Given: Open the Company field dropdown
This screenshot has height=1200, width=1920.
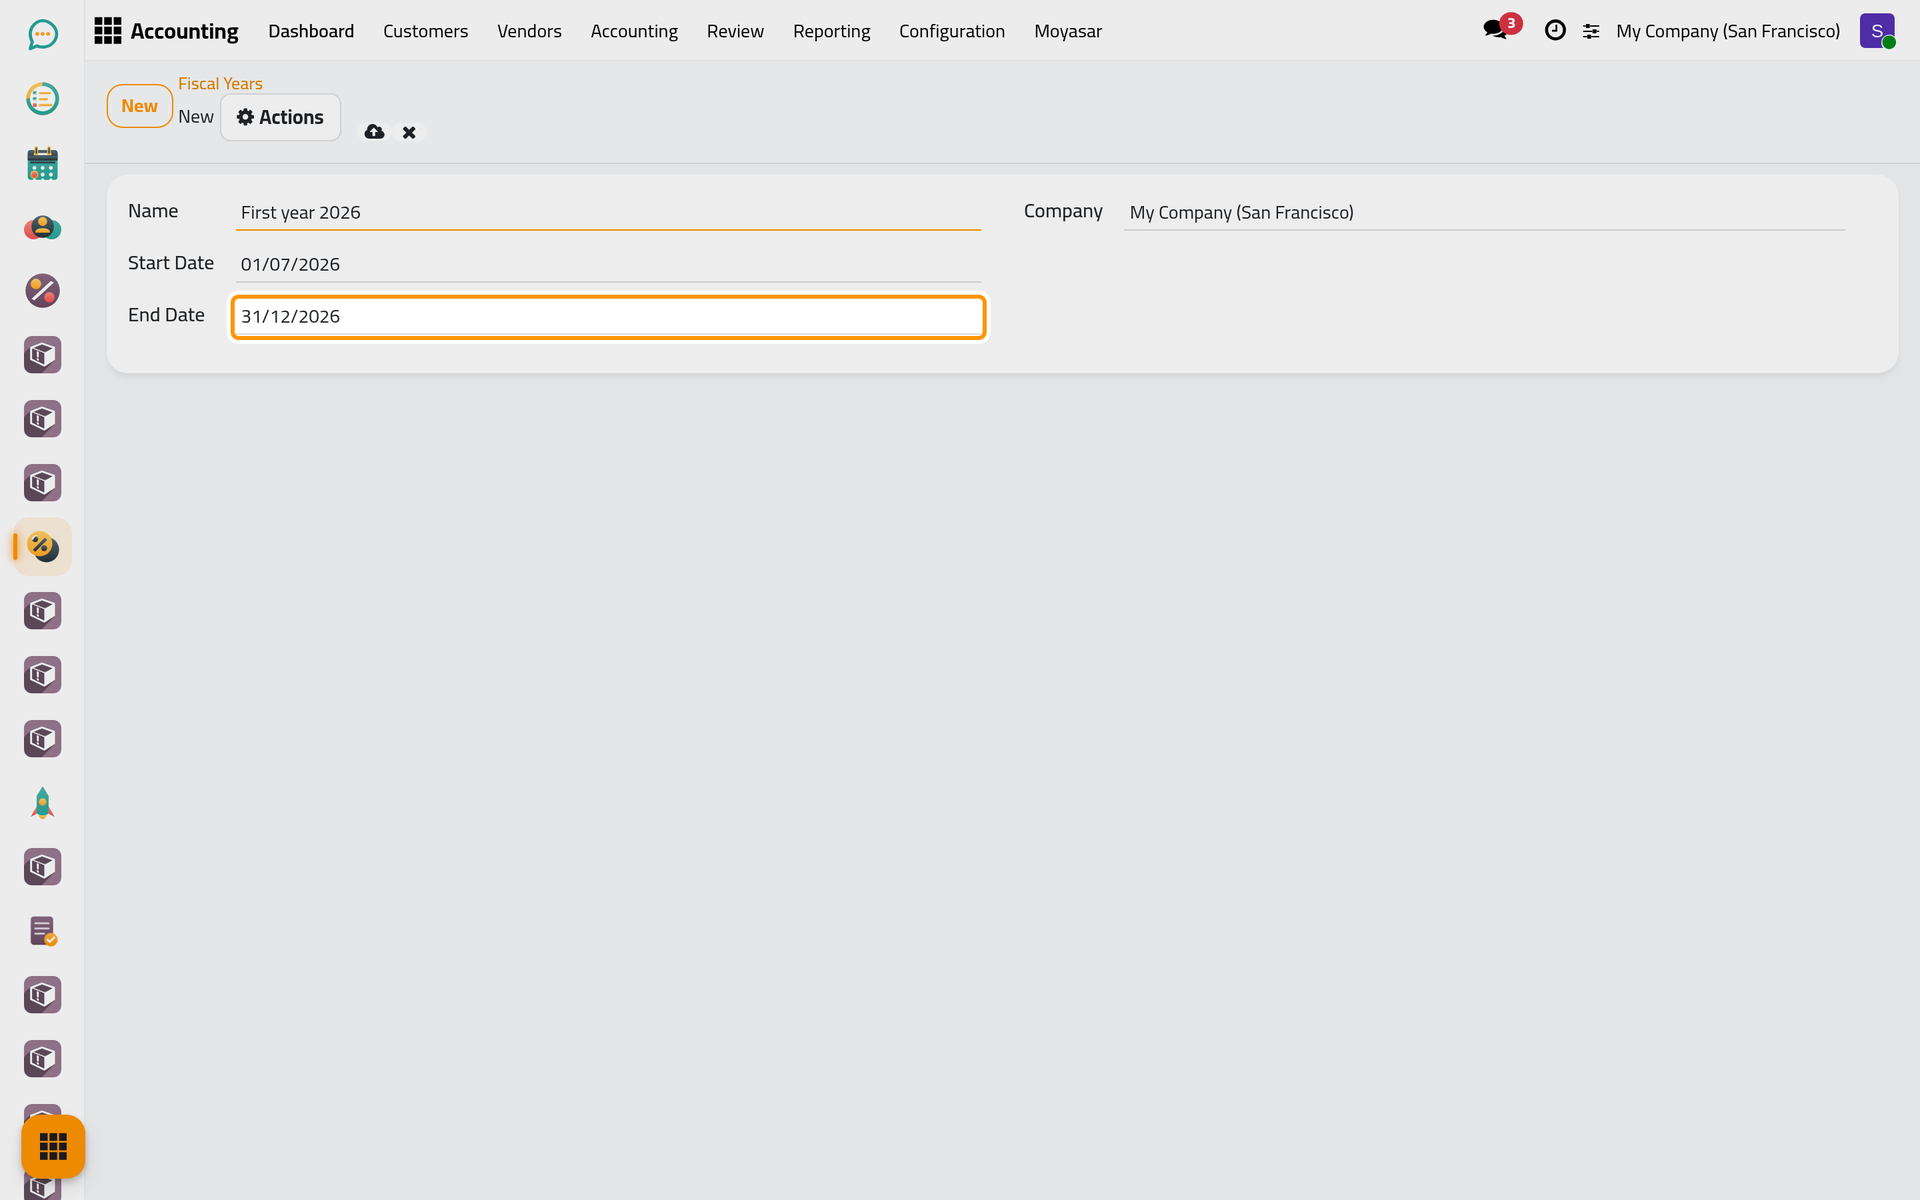Looking at the screenshot, I should [1484, 212].
